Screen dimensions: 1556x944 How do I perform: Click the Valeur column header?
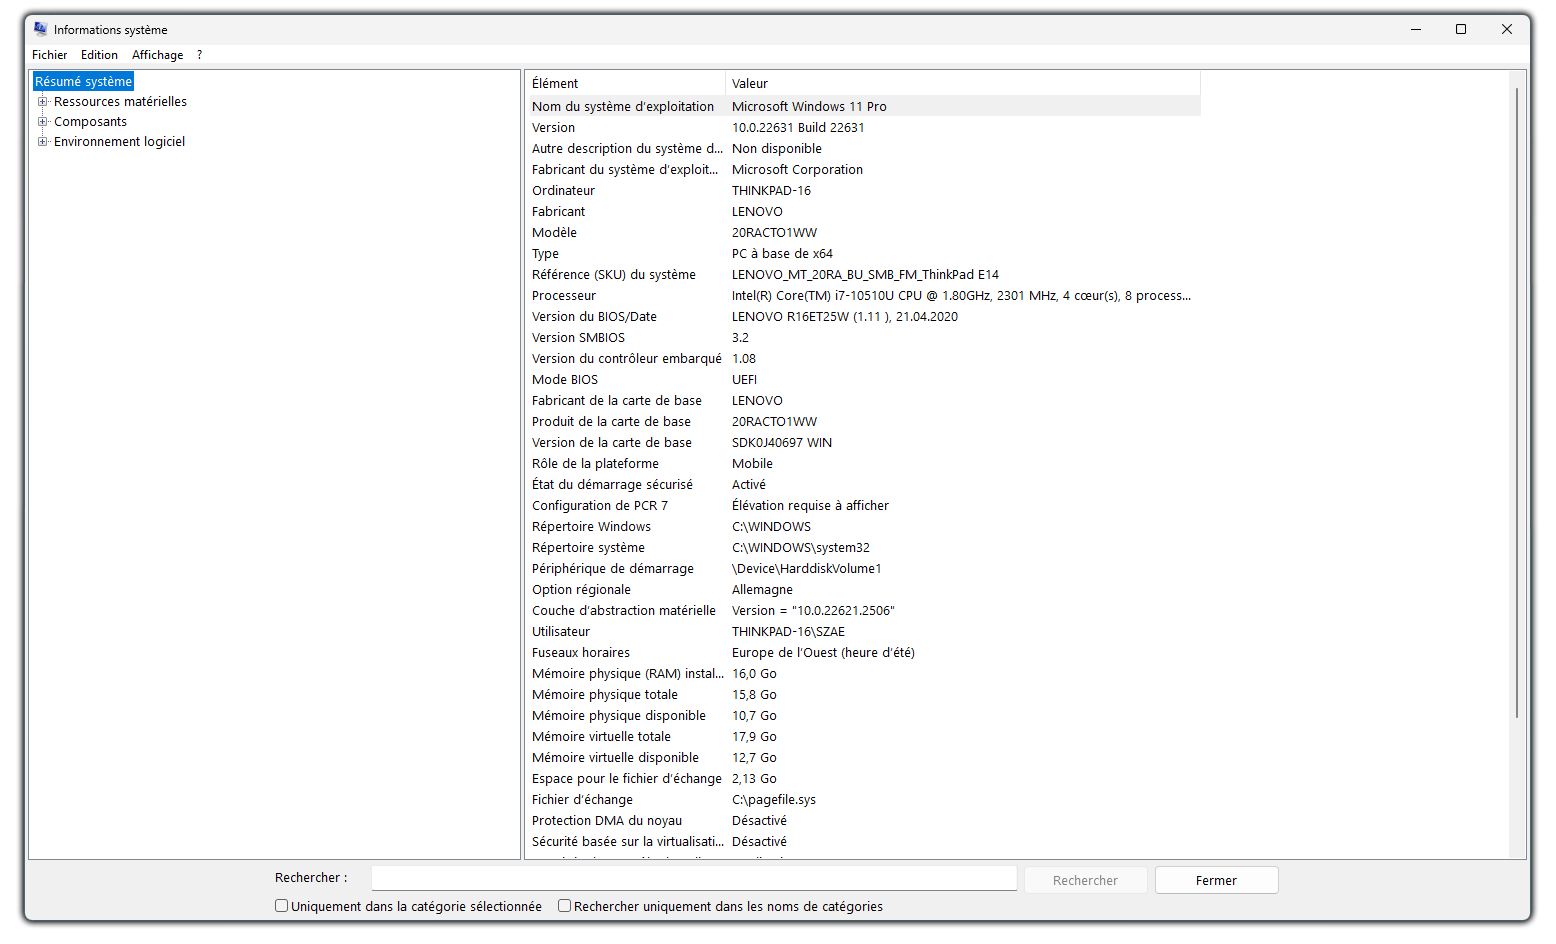coord(963,84)
